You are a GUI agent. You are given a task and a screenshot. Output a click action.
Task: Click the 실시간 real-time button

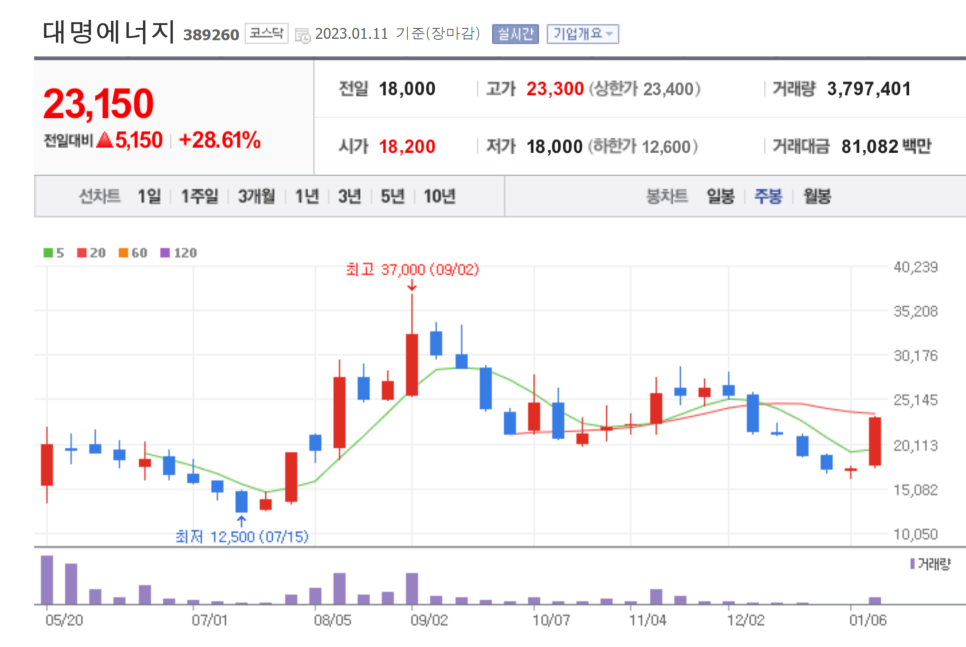516,34
